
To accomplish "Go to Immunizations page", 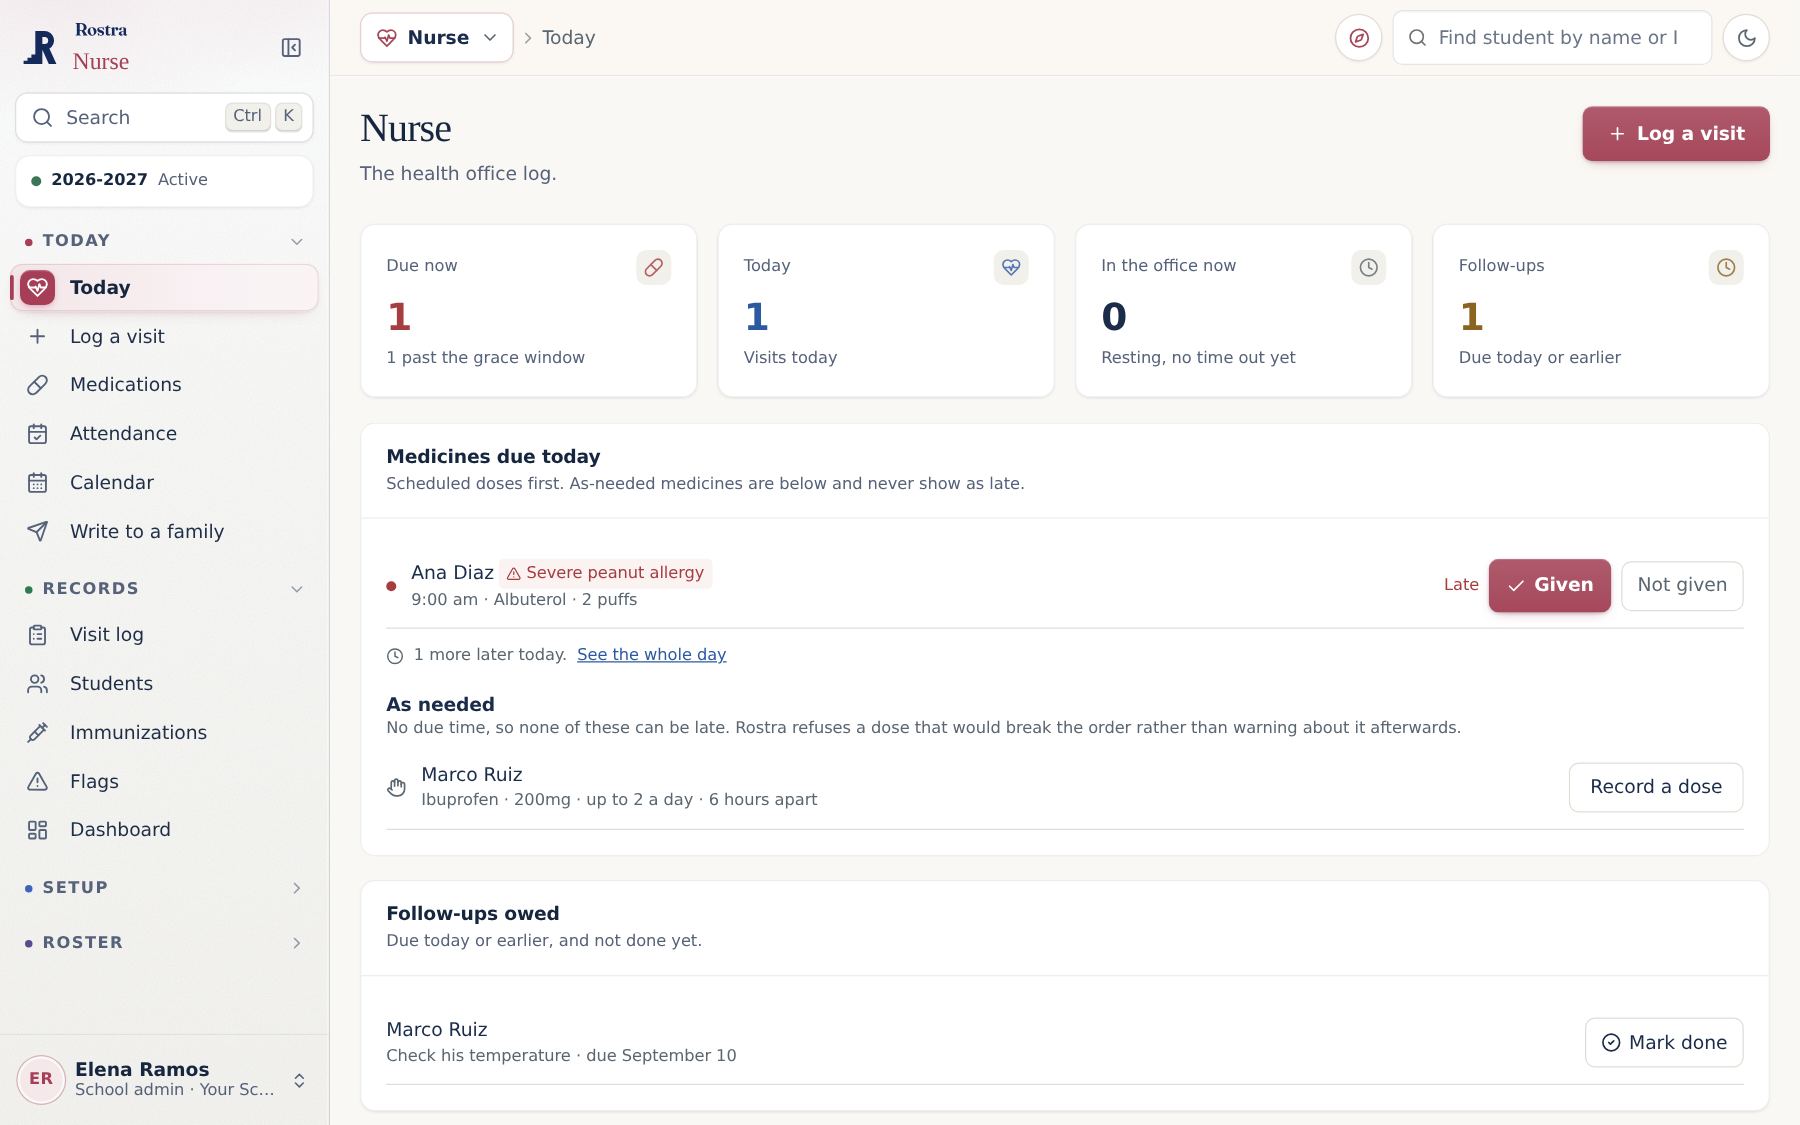I will click(164, 733).
